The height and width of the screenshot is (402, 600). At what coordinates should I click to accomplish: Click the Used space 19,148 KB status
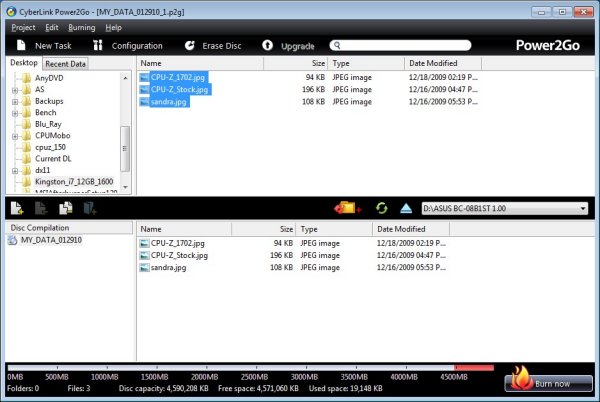(x=346, y=389)
